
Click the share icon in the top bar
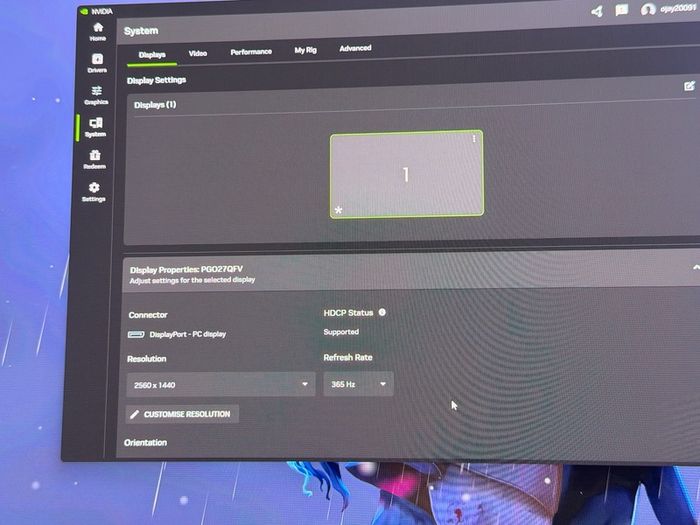tap(597, 11)
